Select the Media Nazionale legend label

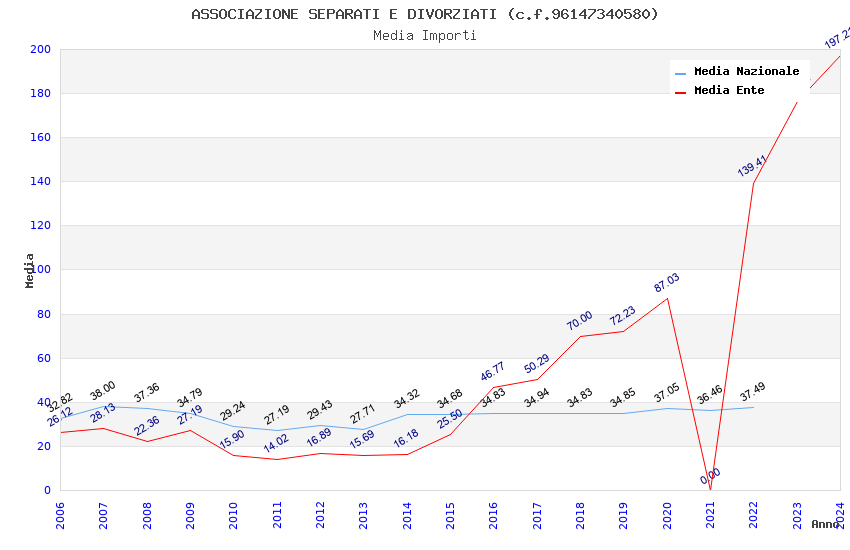tap(746, 71)
